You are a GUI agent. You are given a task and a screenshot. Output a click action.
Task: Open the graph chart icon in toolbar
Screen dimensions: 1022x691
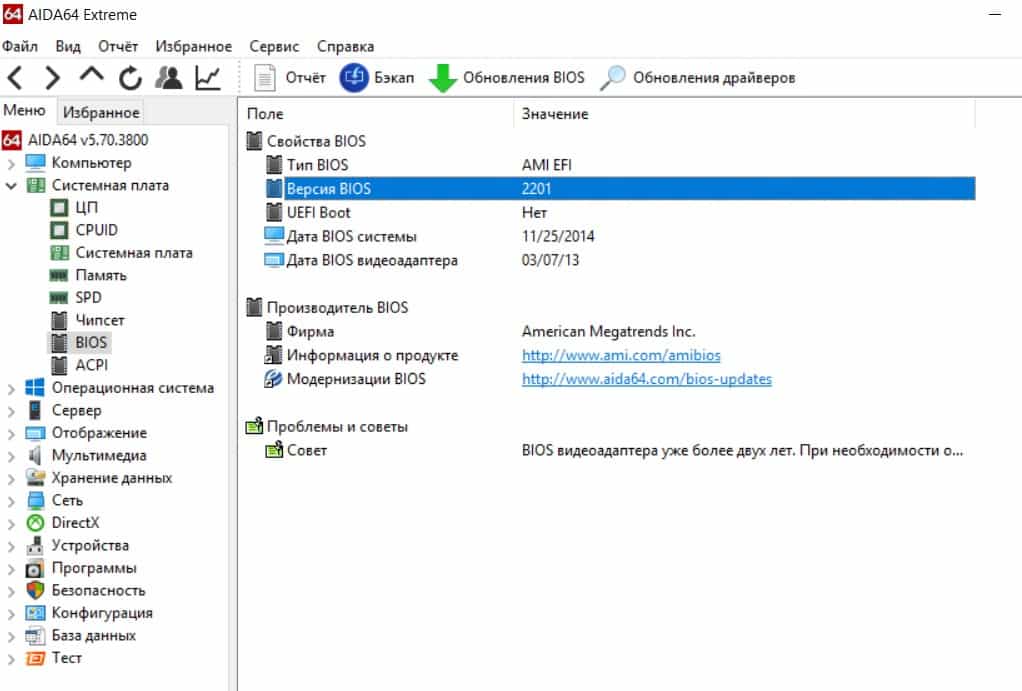click(x=208, y=78)
